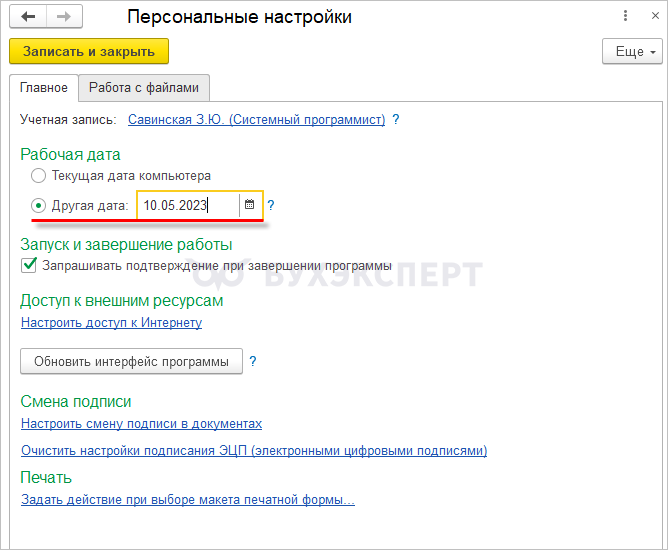The image size is (668, 550).
Task: Switch to the Главное tab
Action: (44, 88)
